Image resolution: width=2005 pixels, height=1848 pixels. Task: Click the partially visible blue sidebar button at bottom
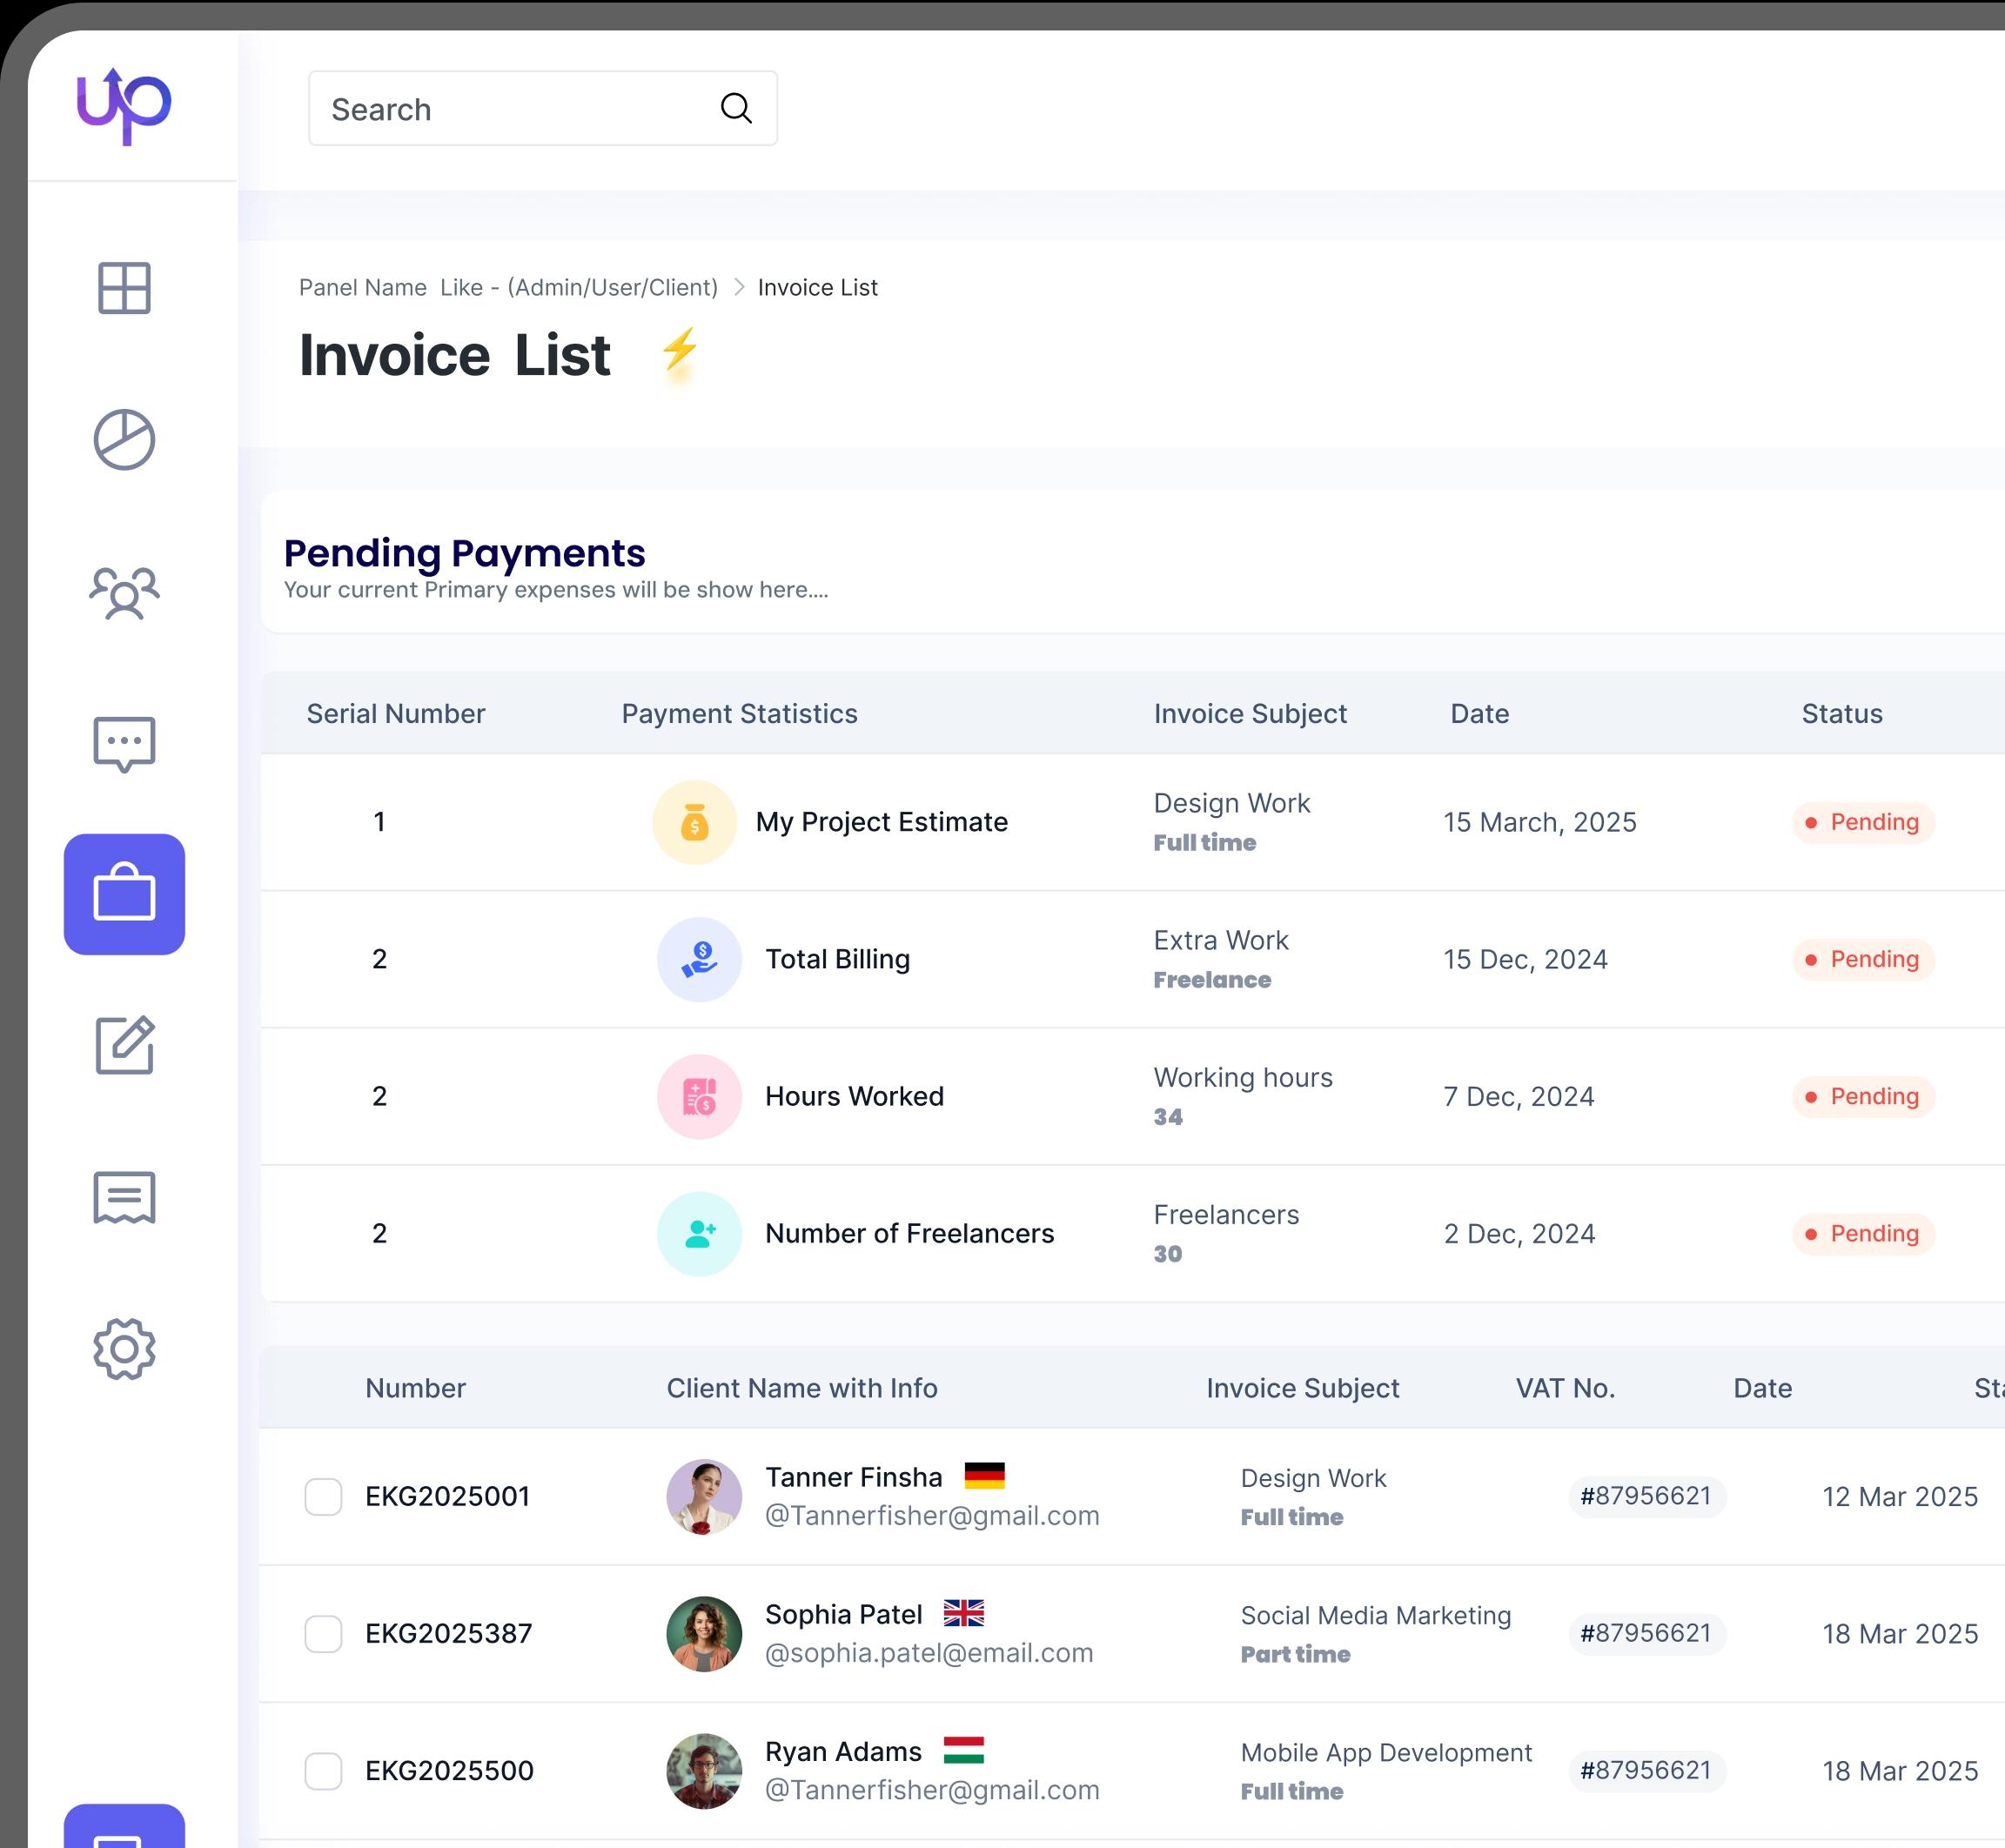(x=124, y=1826)
